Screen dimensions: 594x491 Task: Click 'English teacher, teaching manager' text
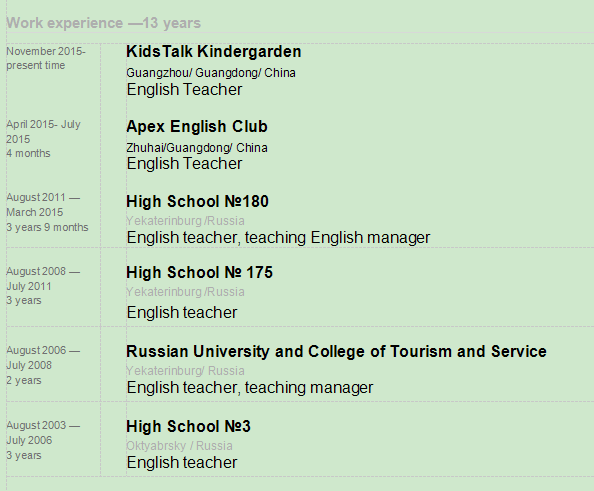tap(250, 388)
